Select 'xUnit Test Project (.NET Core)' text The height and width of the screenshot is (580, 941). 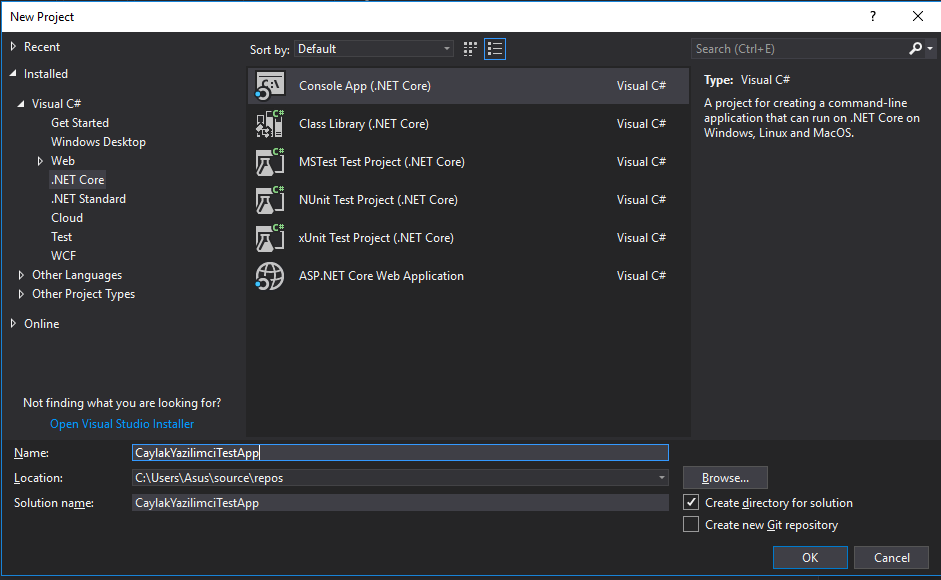(376, 238)
